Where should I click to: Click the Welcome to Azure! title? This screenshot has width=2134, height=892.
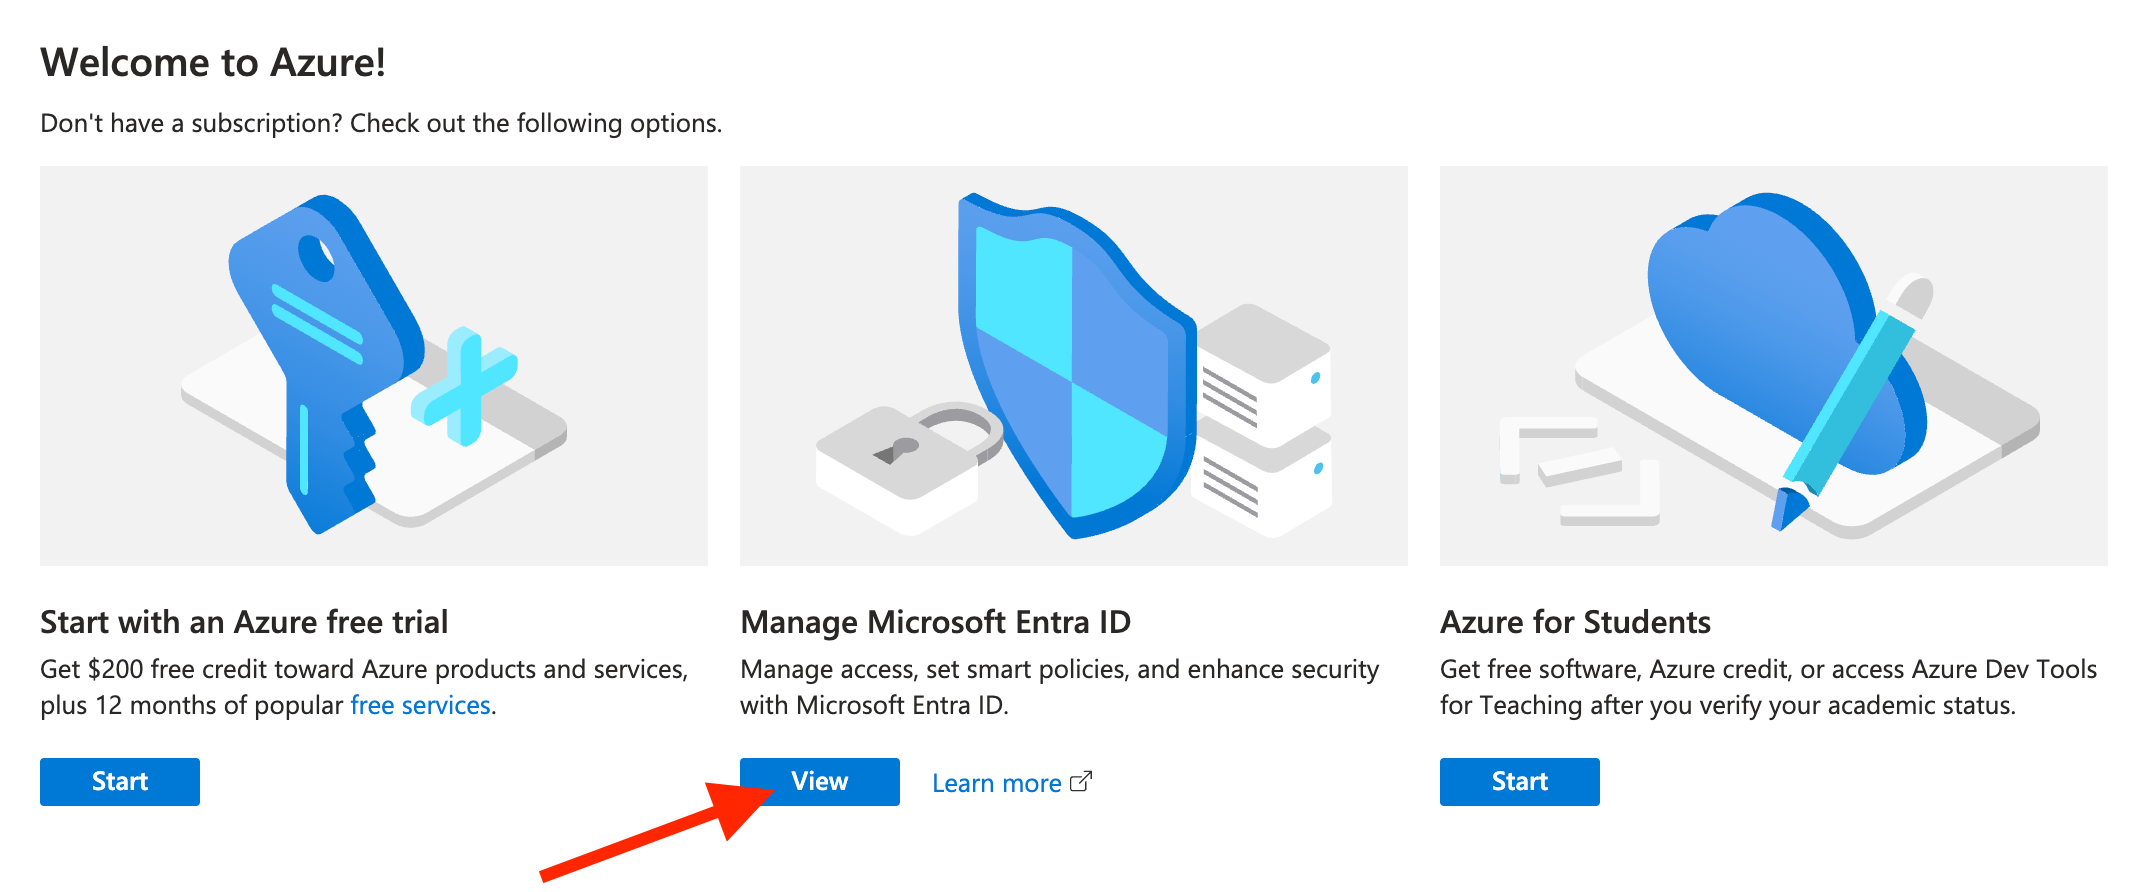[213, 62]
